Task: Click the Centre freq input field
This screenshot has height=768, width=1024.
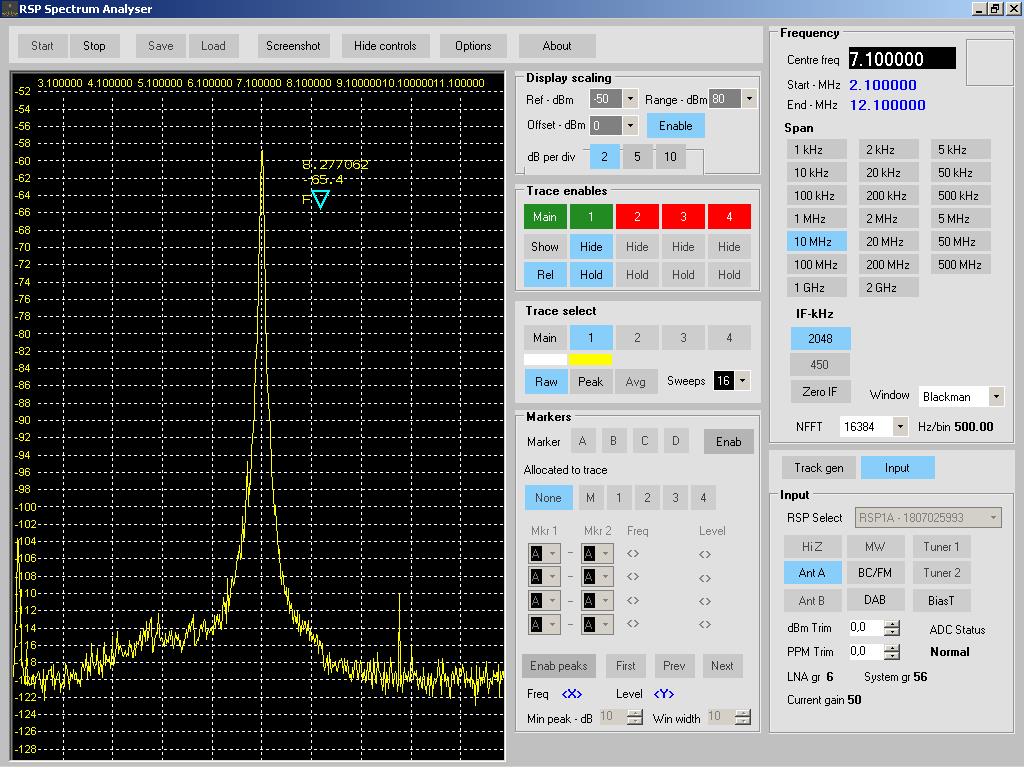Action: click(902, 59)
